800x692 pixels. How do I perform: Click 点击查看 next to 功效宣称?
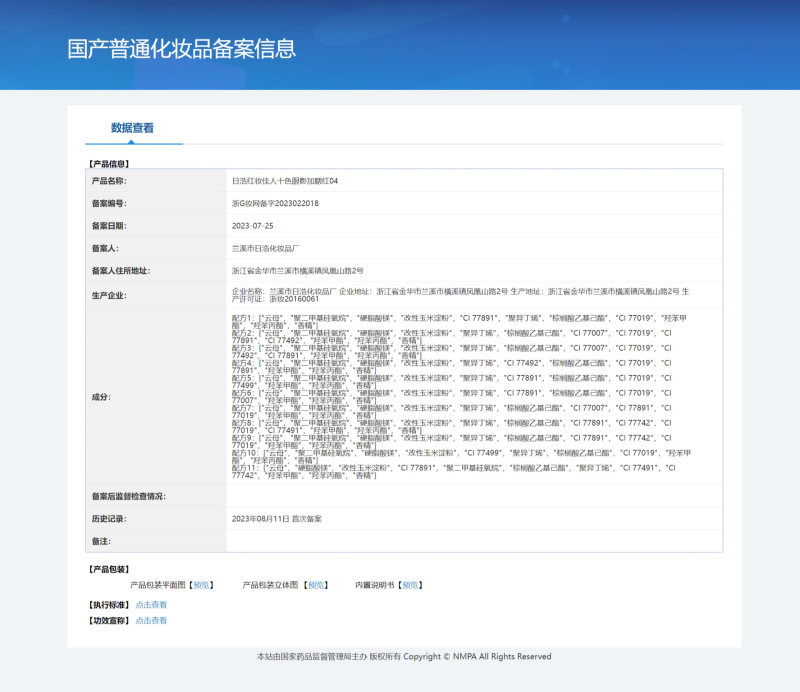pos(151,621)
